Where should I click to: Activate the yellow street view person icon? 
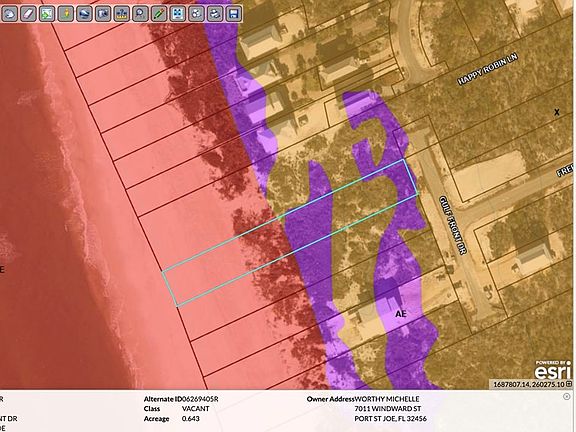[x=66, y=14]
